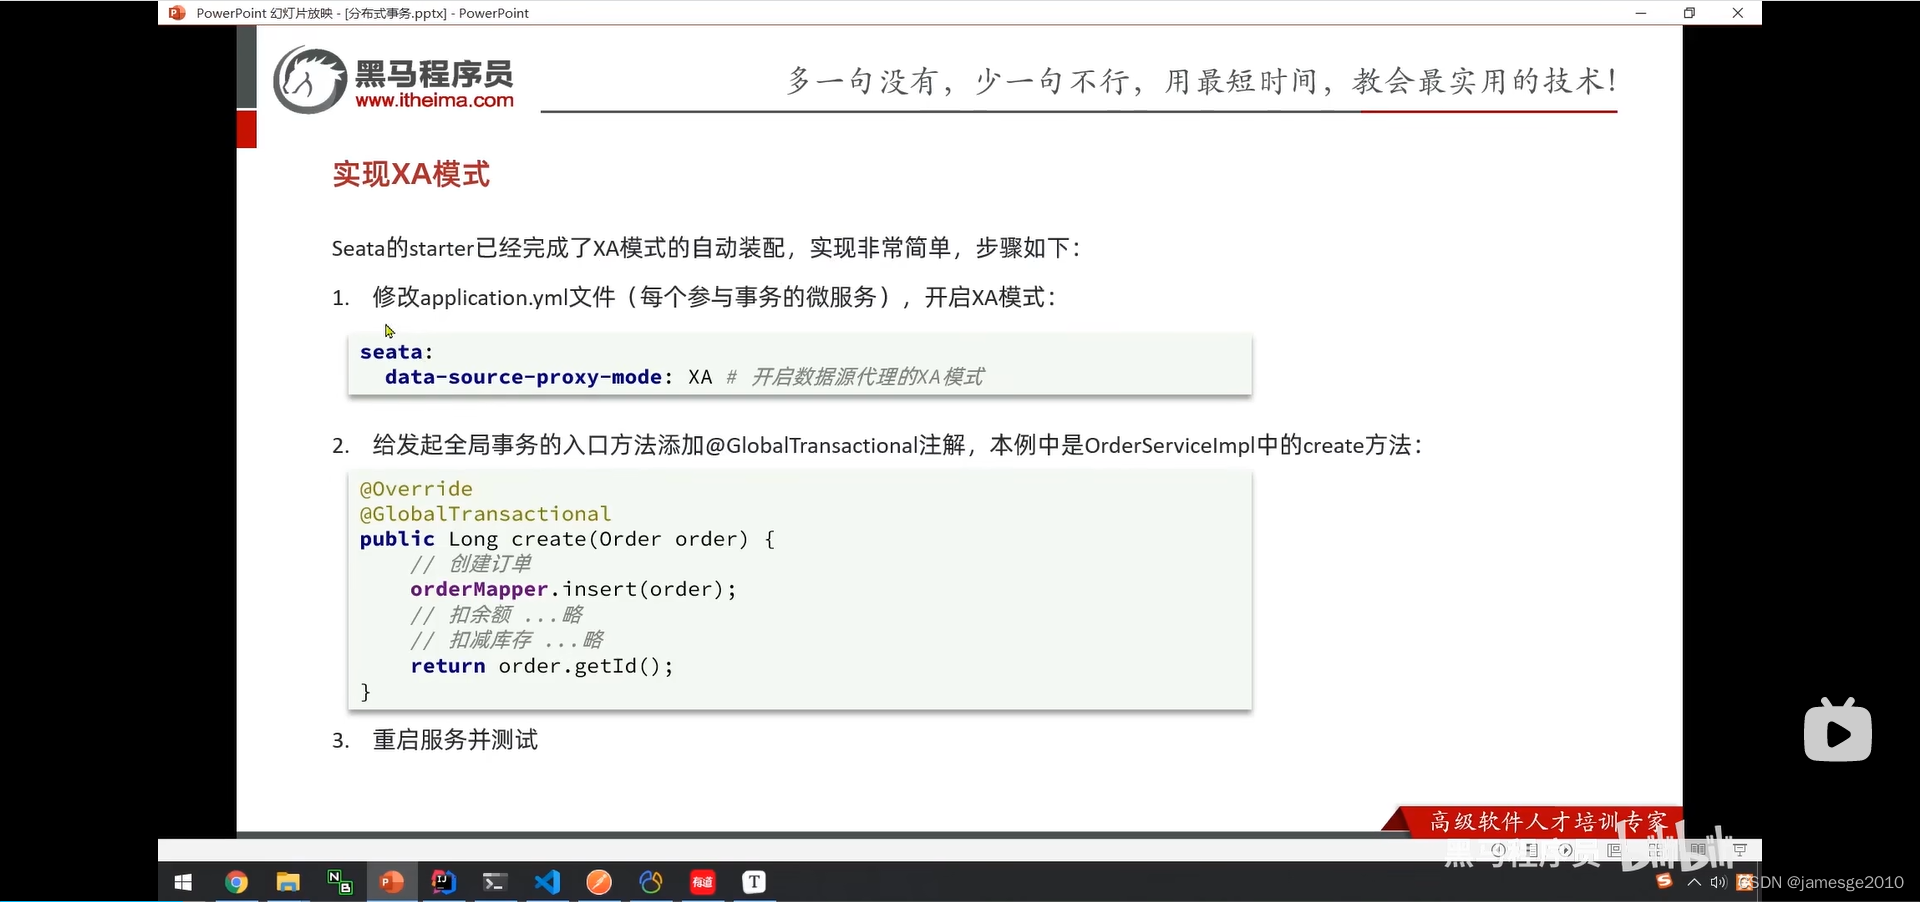Select the PowerPoint taskbar button
This screenshot has height=902, width=1920.
coord(392,882)
